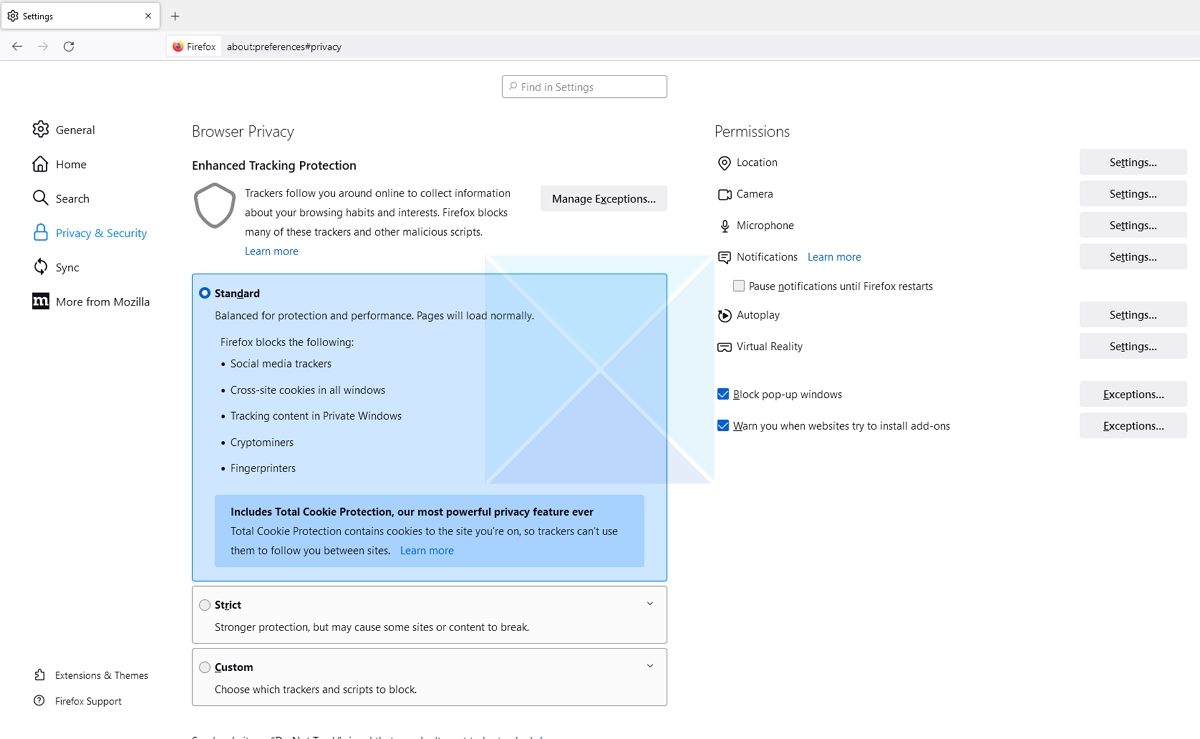The width and height of the screenshot is (1200, 739).
Task: Click the Virtual Reality headset icon
Action: 725,347
